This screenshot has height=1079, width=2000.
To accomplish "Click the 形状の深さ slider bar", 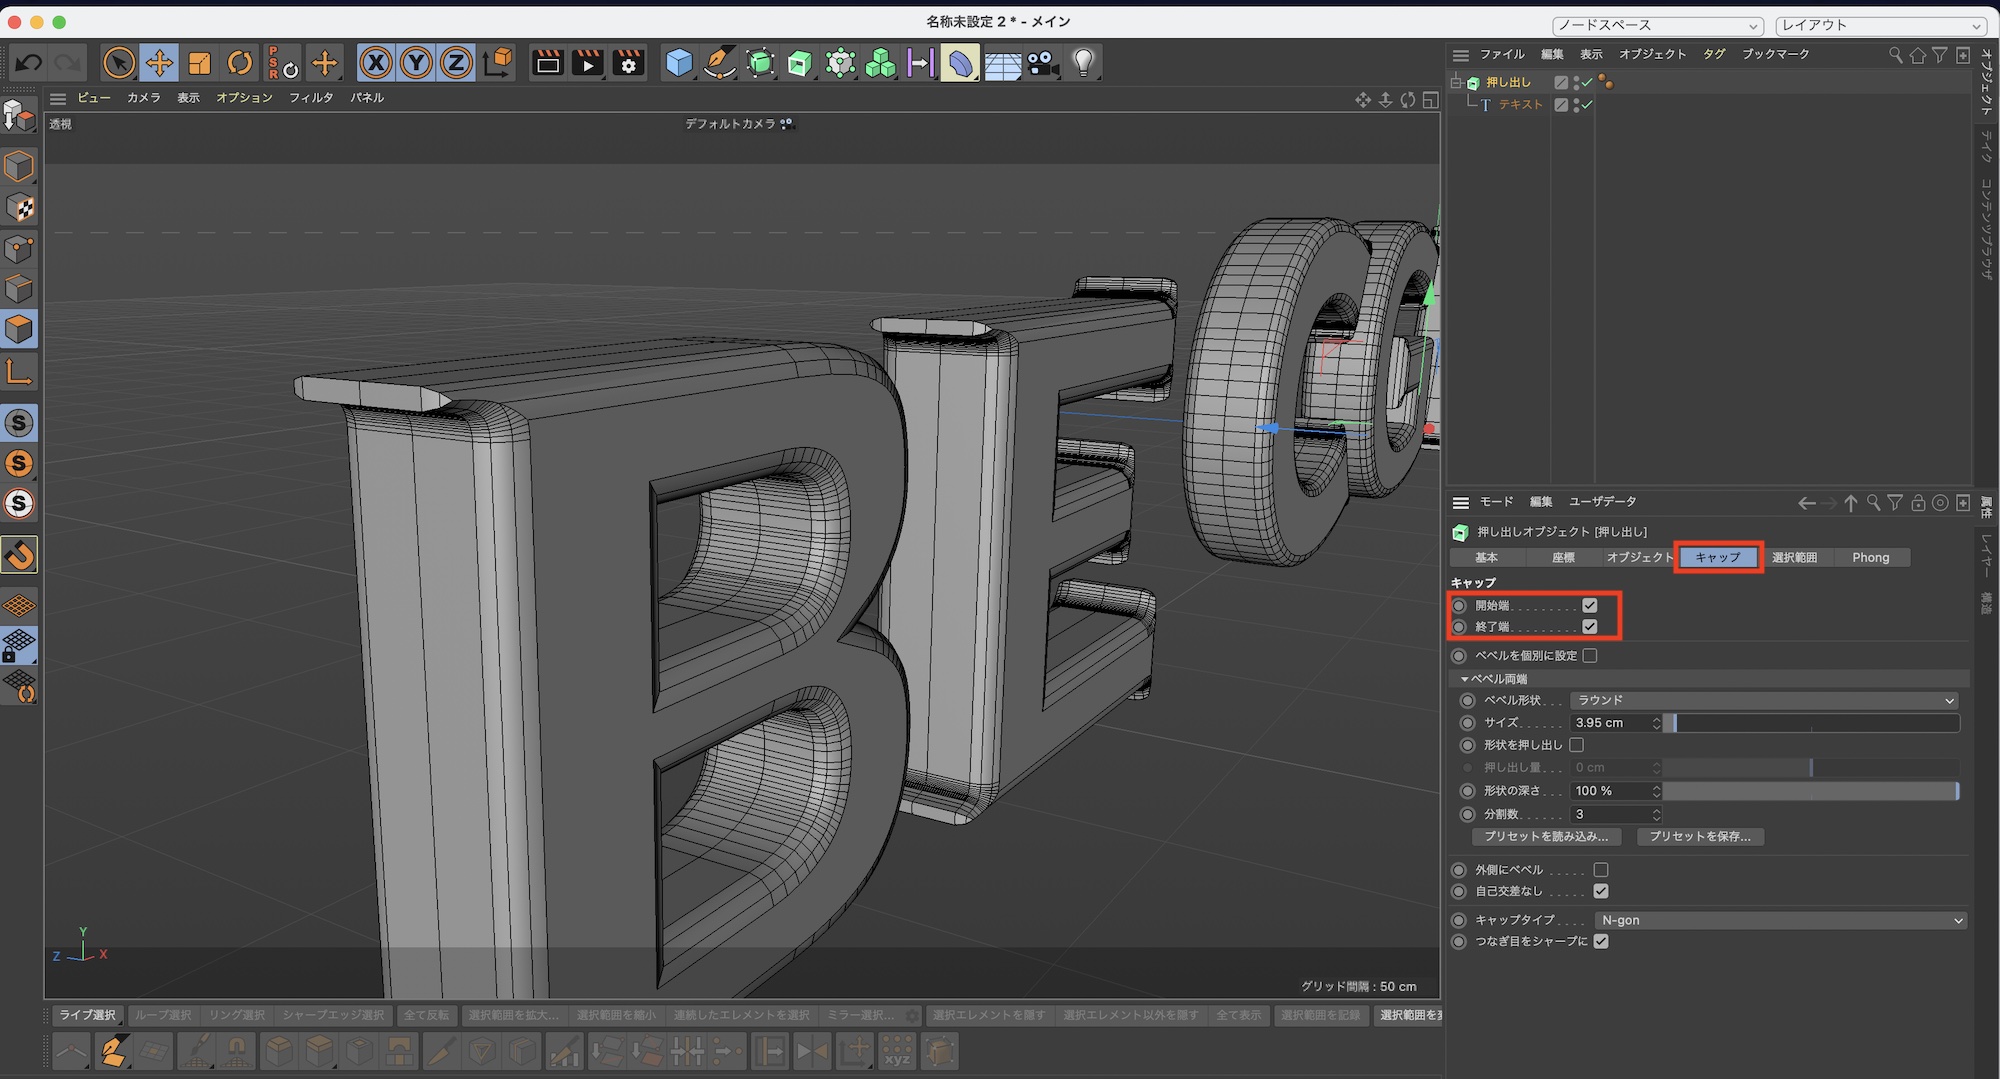I will tap(1810, 791).
